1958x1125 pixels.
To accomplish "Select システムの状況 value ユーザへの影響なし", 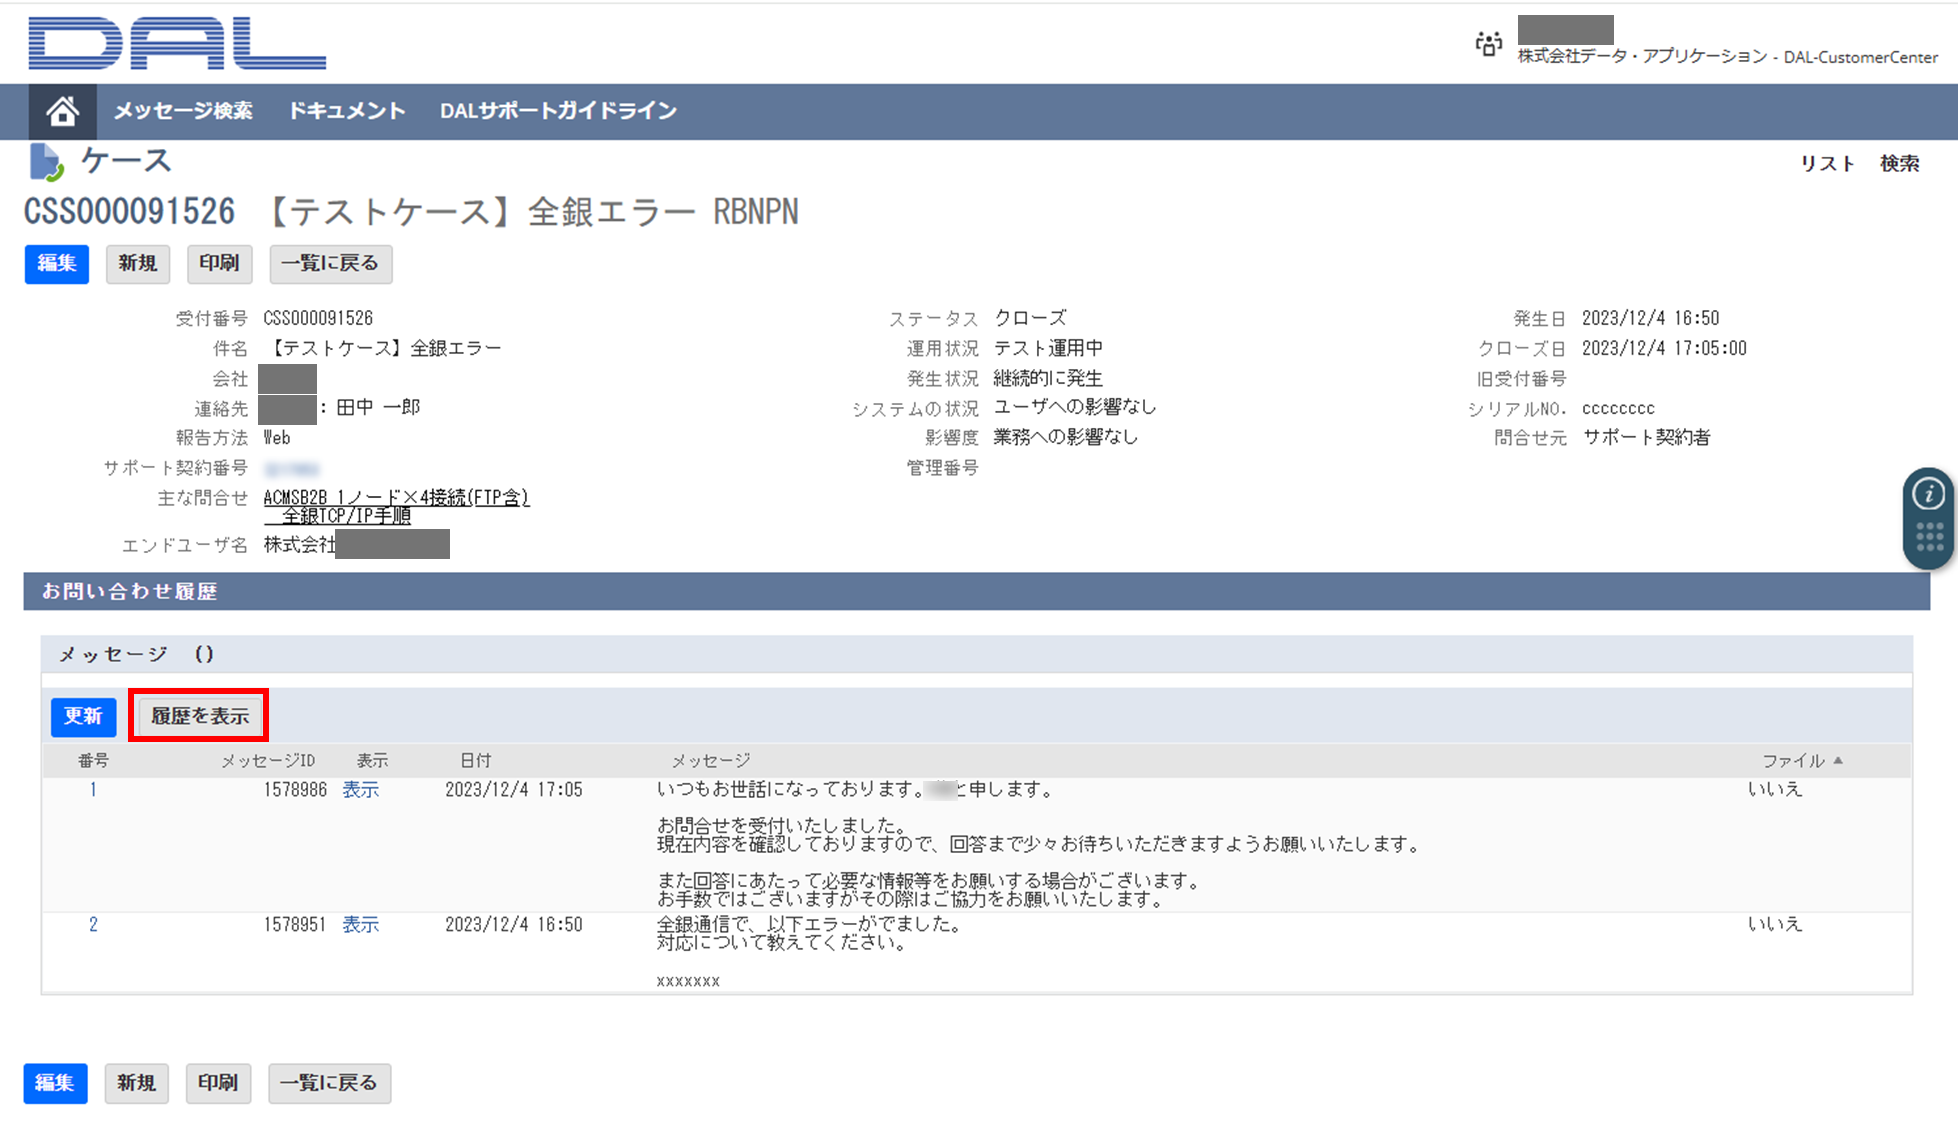I will [x=1075, y=407].
